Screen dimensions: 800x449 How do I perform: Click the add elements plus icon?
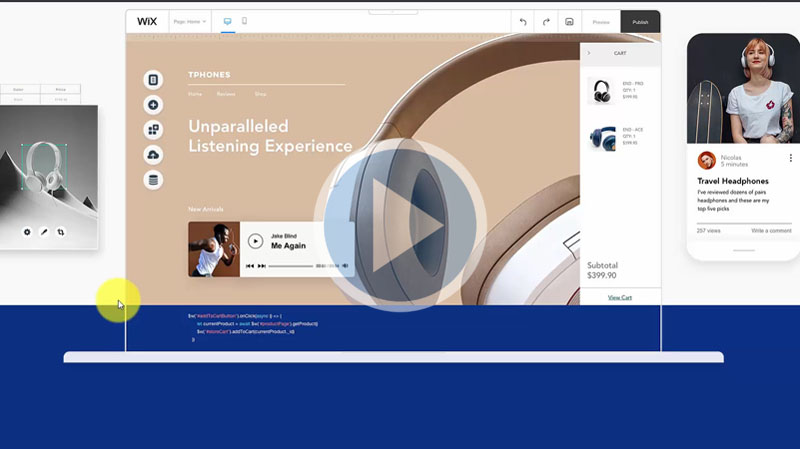tap(153, 105)
